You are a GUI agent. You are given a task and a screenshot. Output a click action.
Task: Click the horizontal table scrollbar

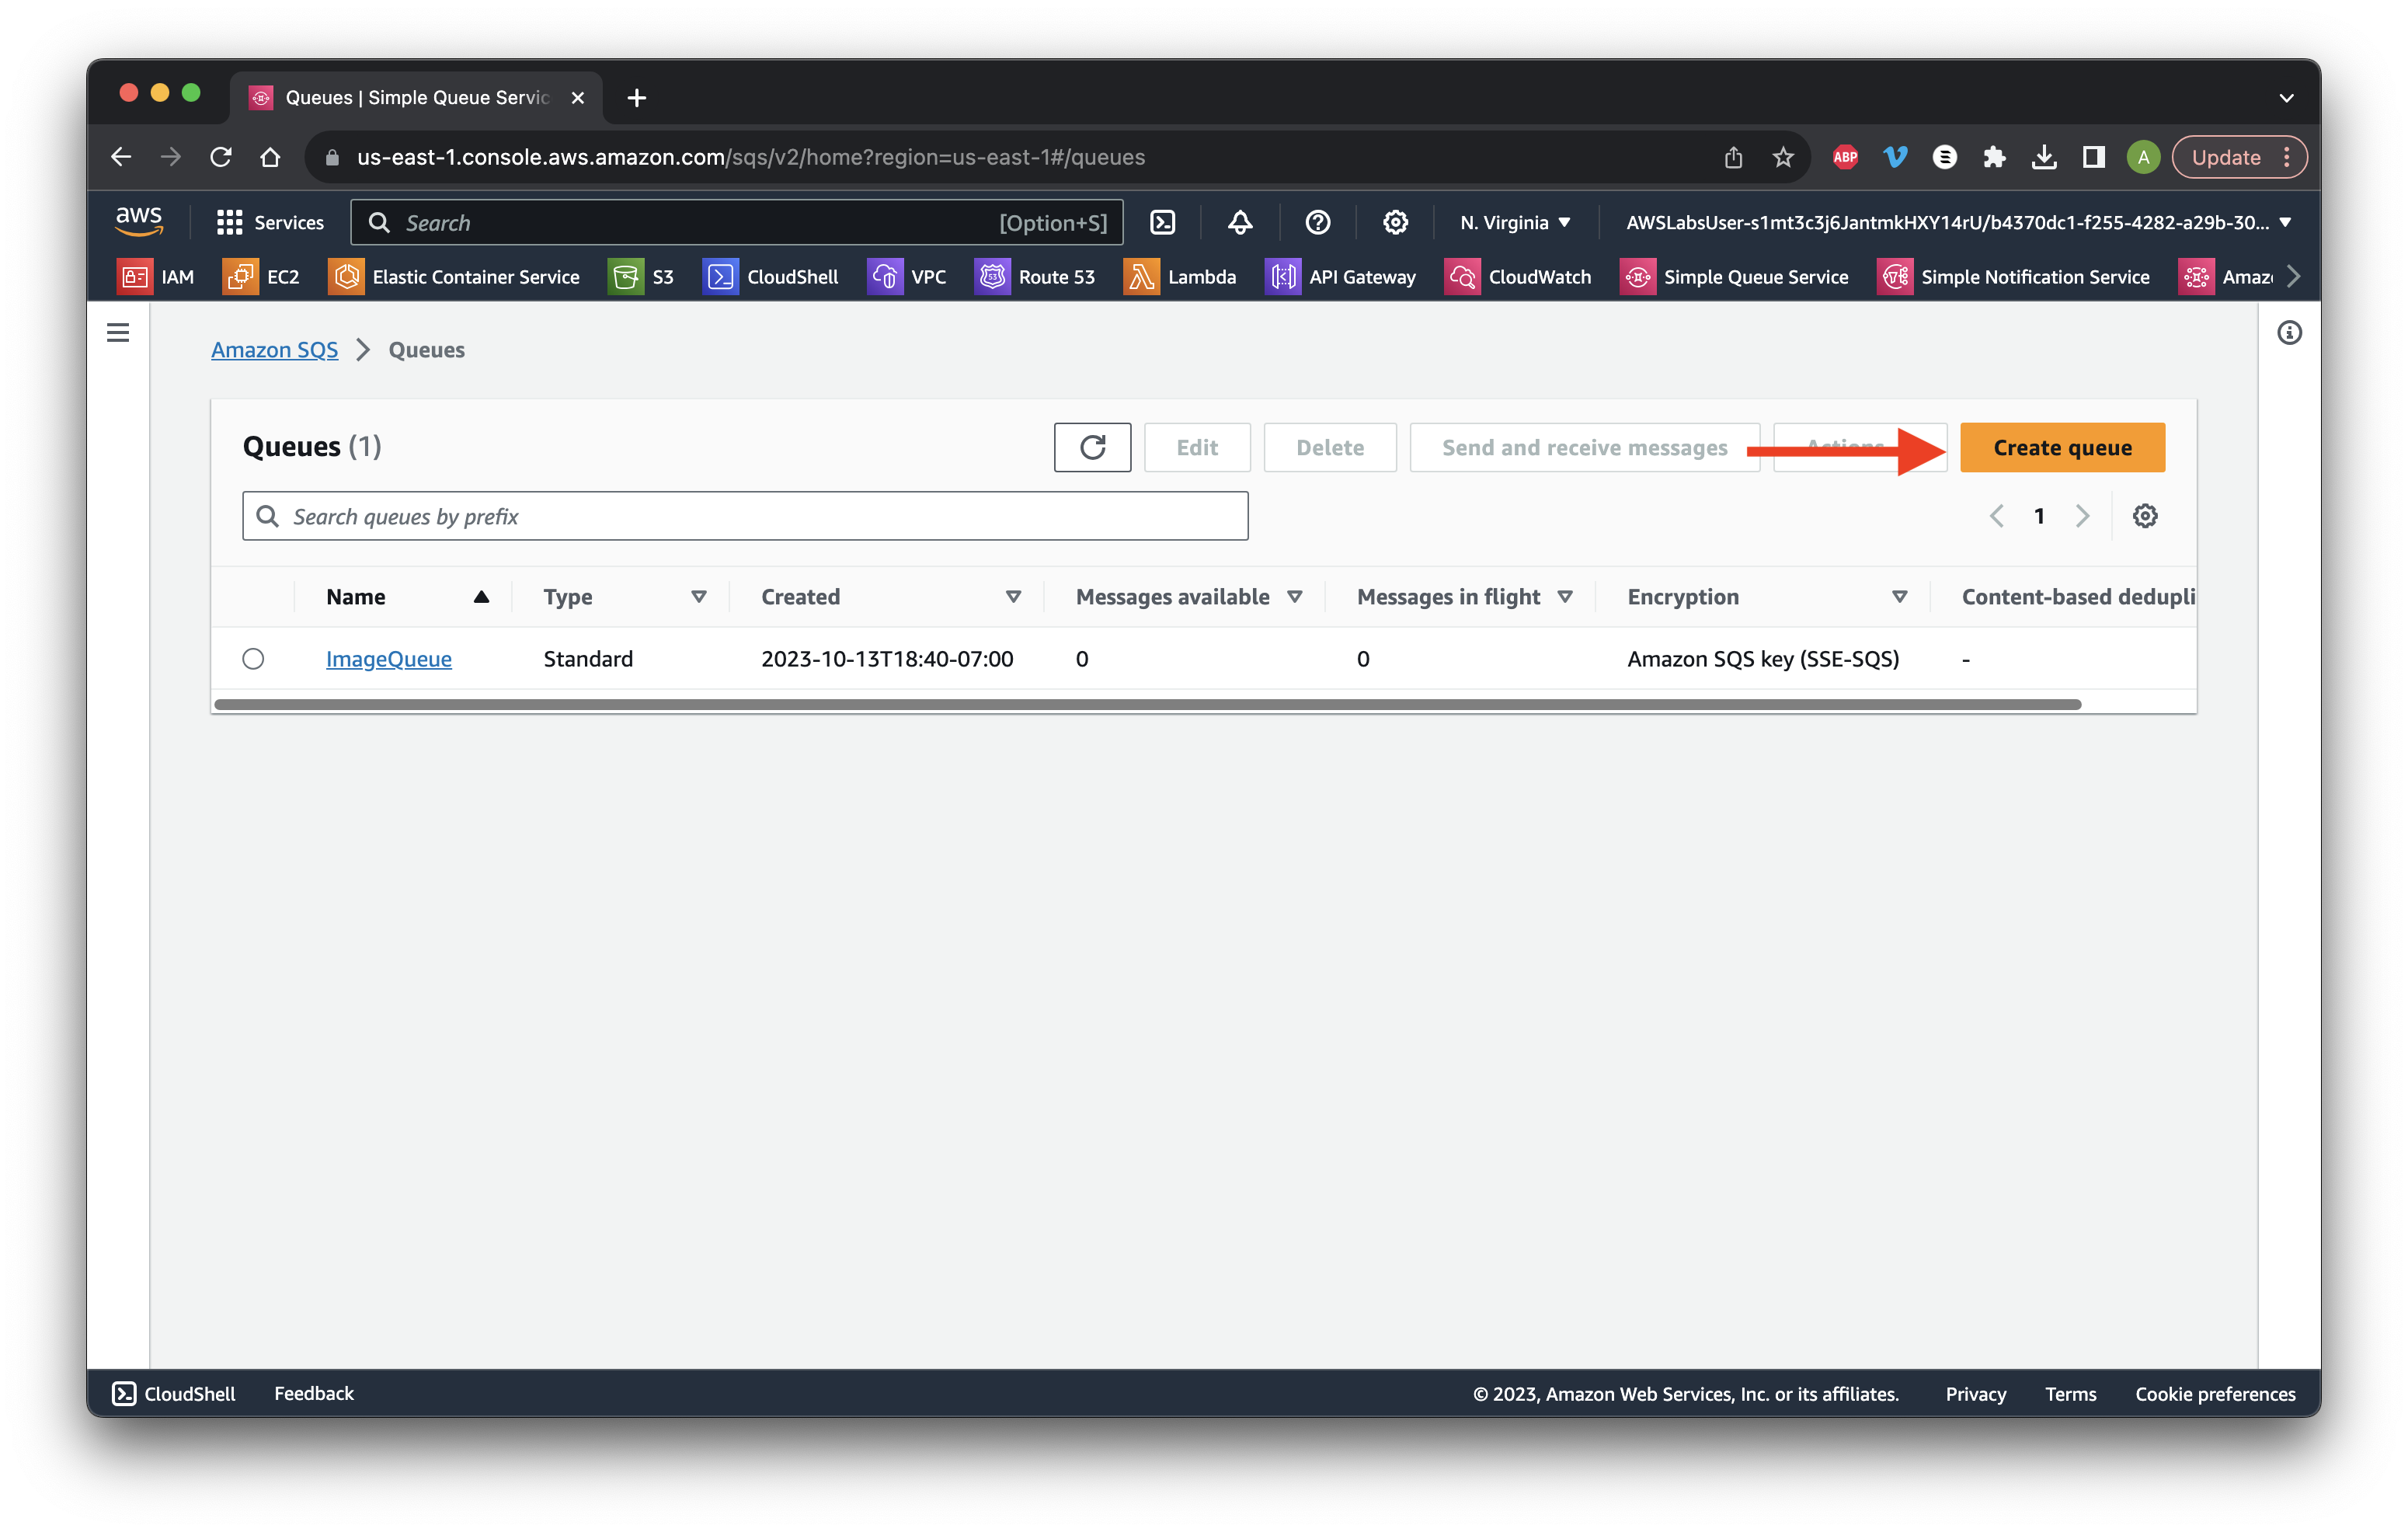[x=1147, y=704]
